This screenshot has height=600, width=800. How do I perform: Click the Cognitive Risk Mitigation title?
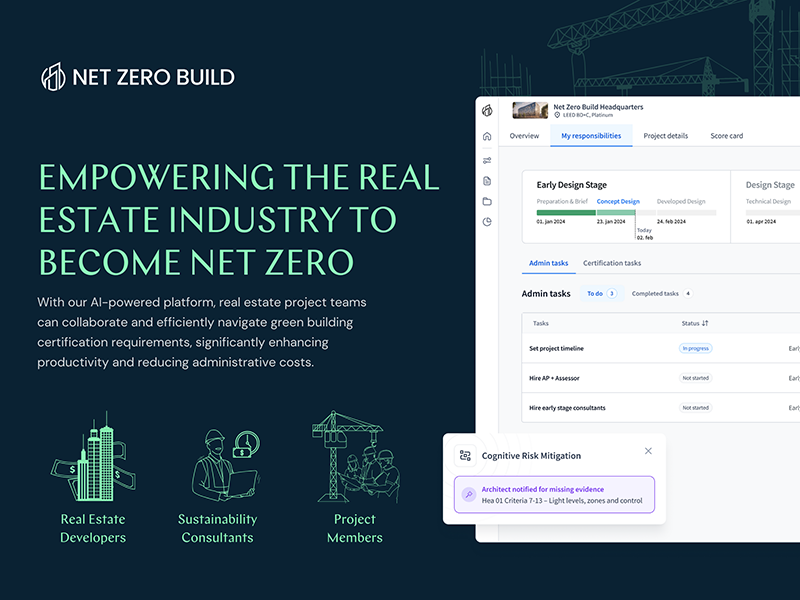click(x=531, y=456)
